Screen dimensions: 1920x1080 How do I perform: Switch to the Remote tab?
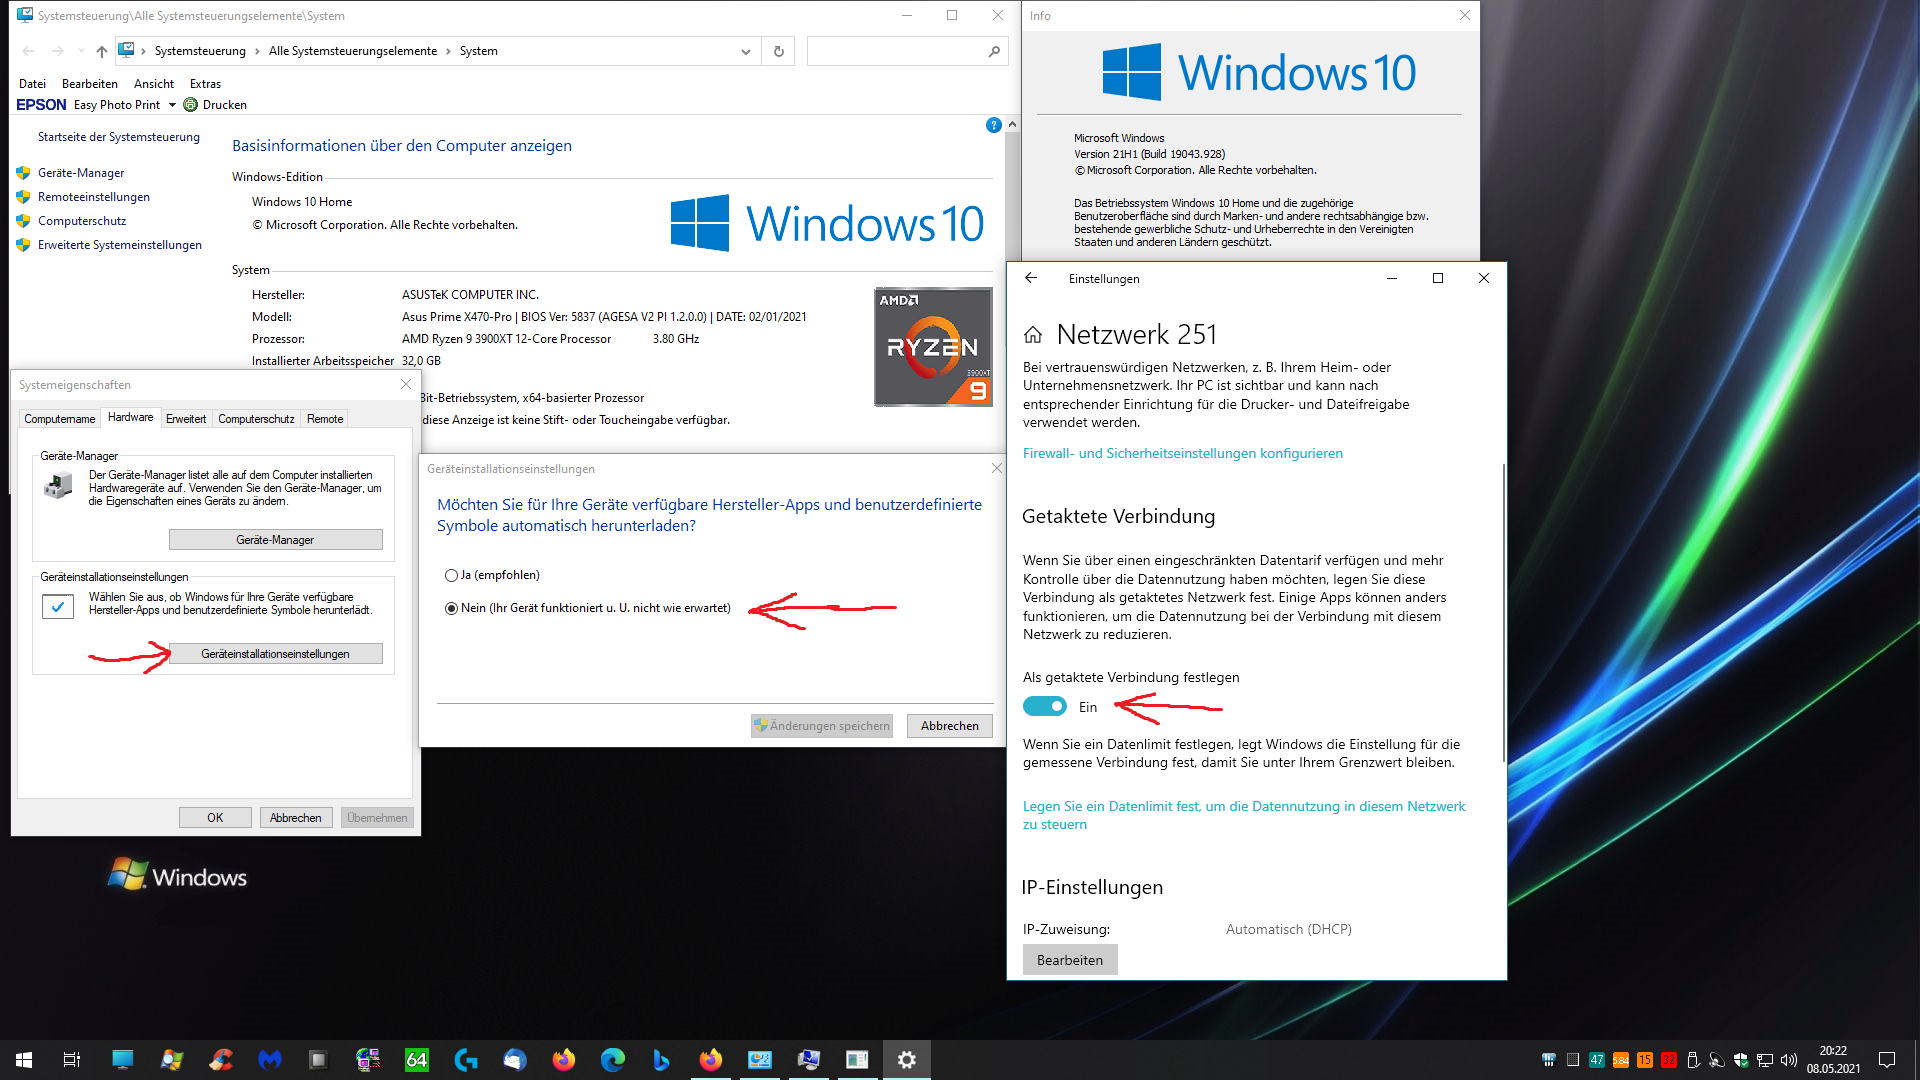(325, 419)
